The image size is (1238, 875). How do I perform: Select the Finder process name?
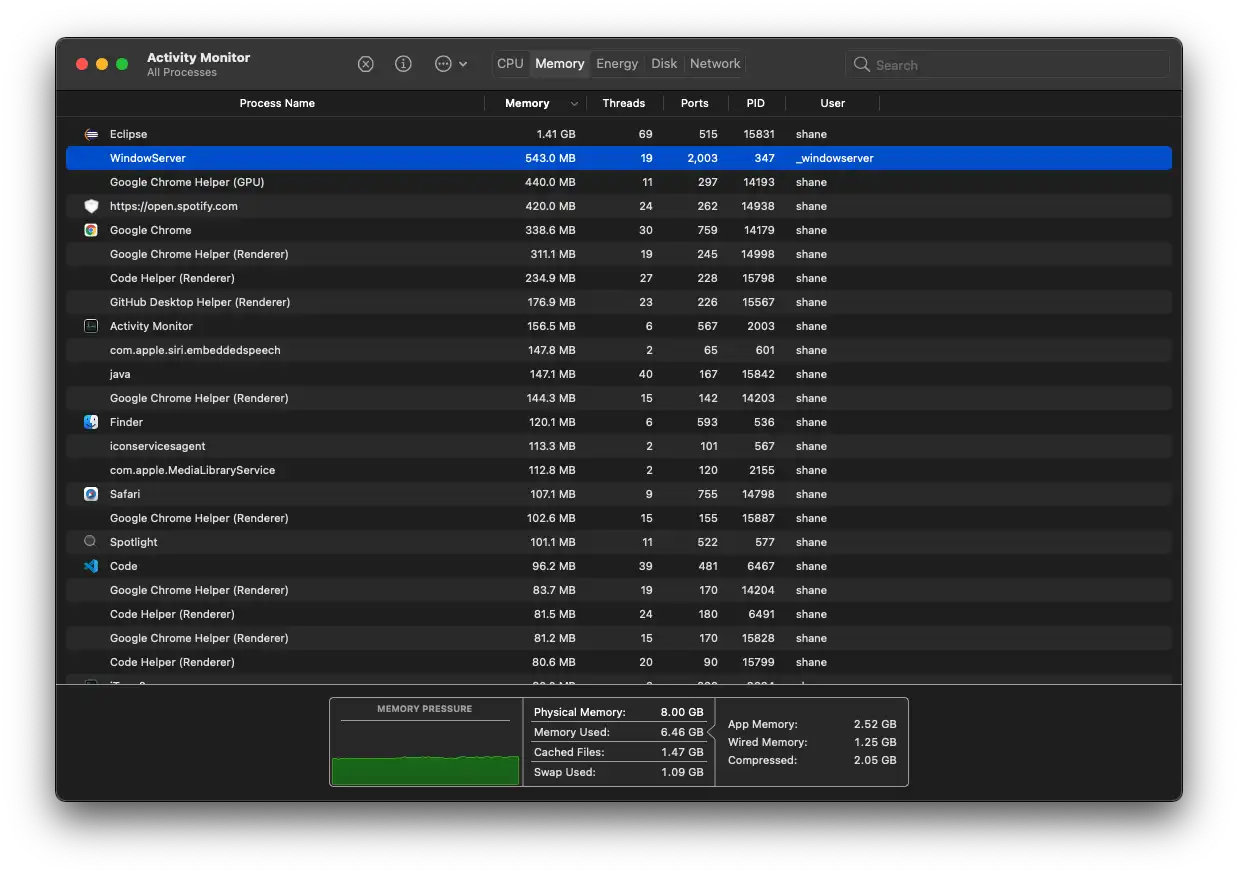pos(126,422)
